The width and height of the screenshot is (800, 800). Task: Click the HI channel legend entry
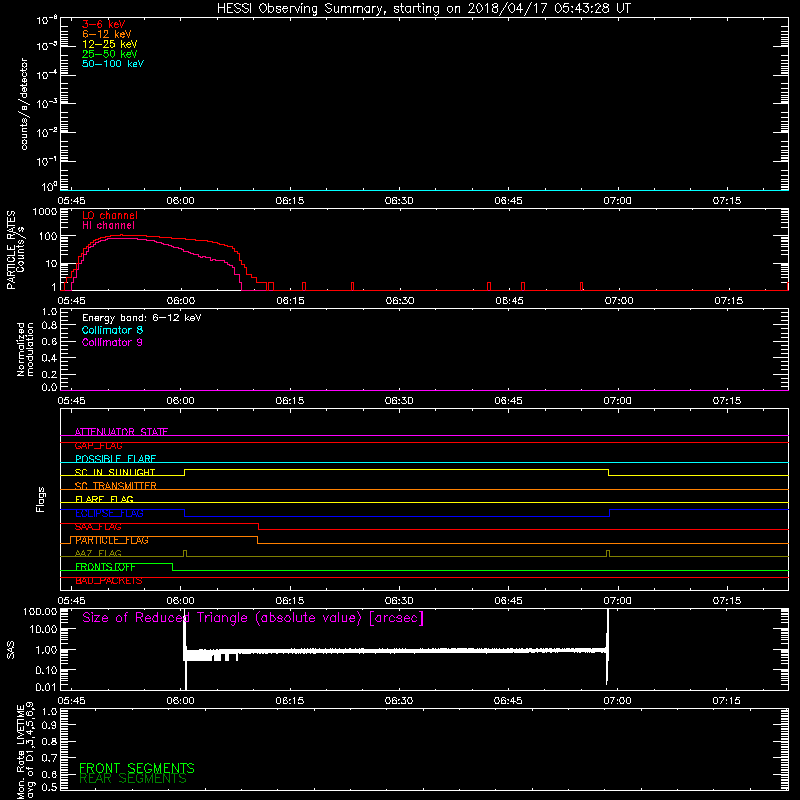(x=108, y=226)
